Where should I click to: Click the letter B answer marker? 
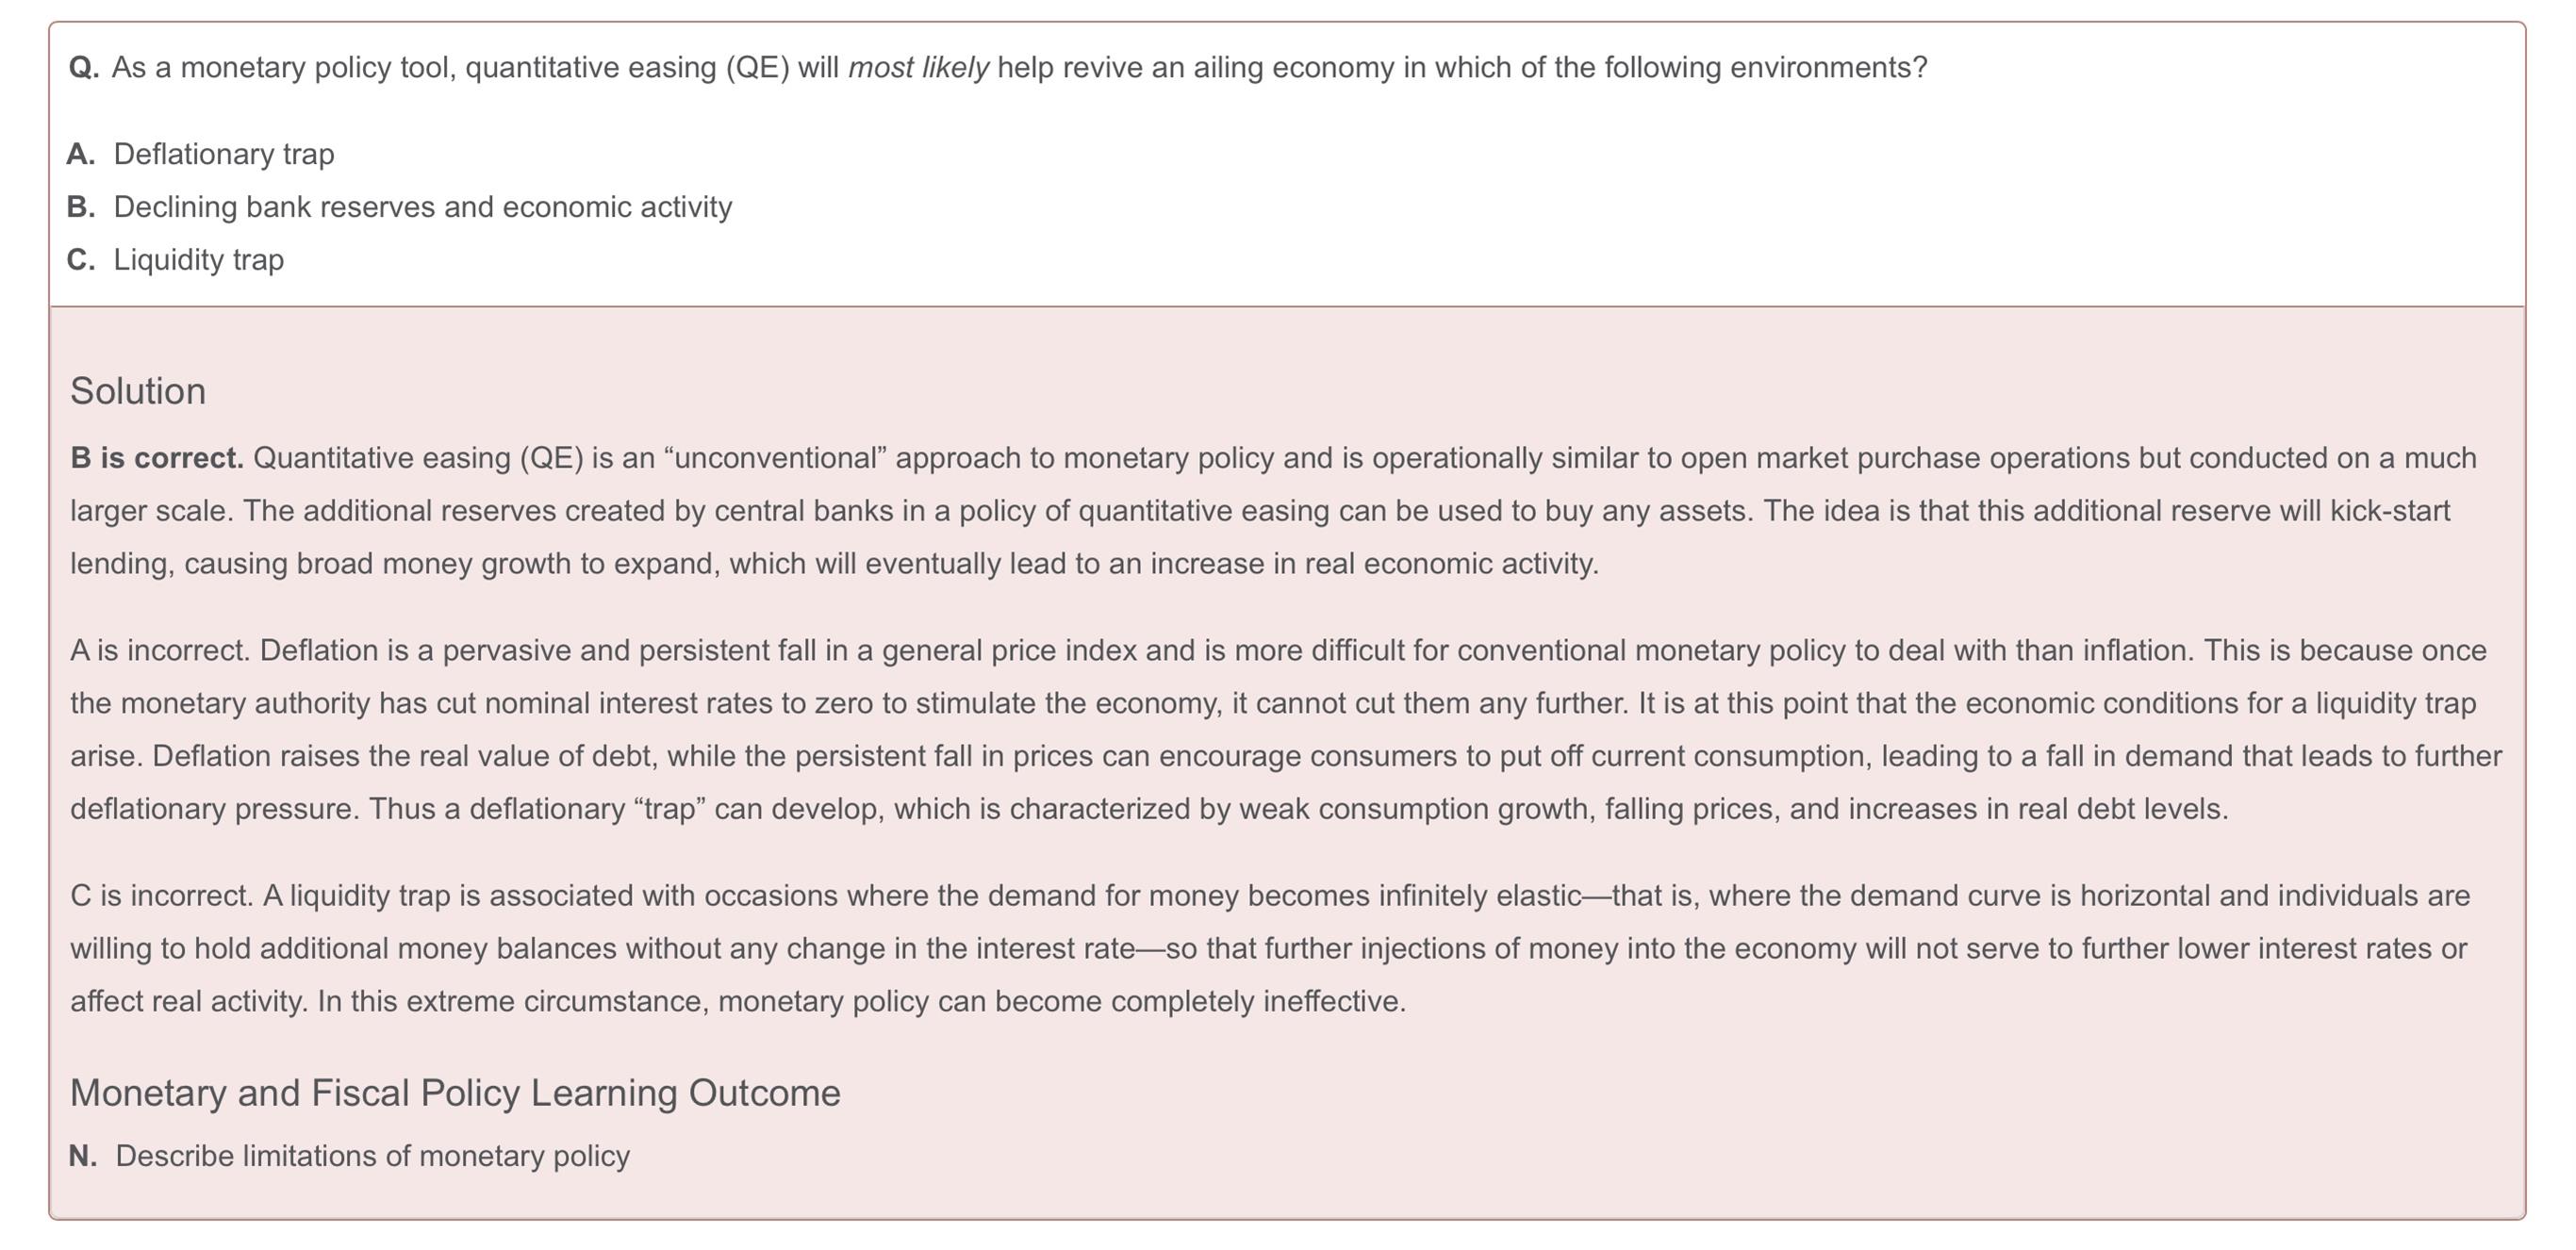[x=81, y=207]
